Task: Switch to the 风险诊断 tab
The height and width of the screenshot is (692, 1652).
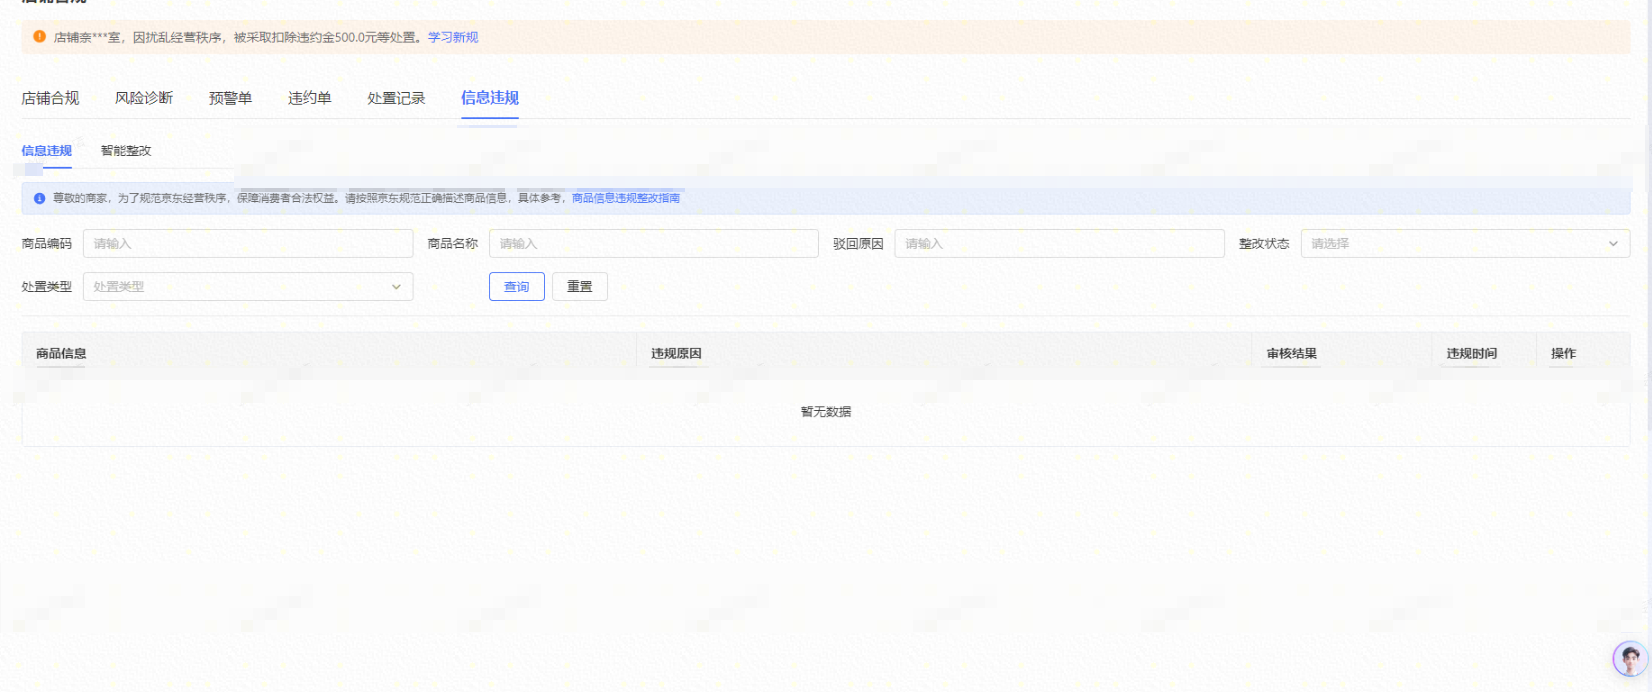Action: tap(144, 98)
